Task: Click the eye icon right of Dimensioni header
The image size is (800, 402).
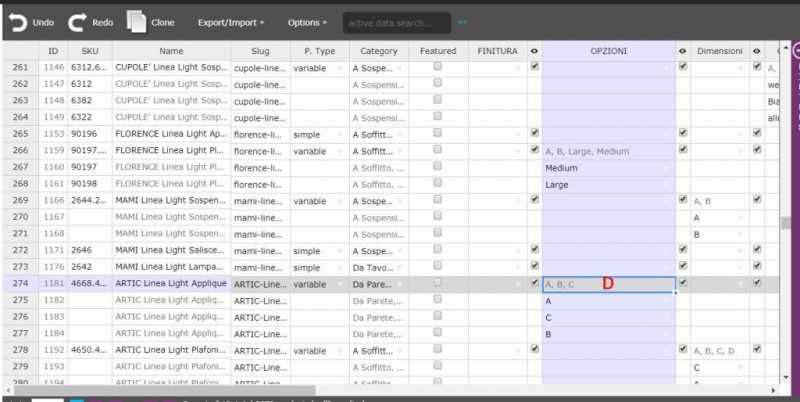Action: pos(756,50)
